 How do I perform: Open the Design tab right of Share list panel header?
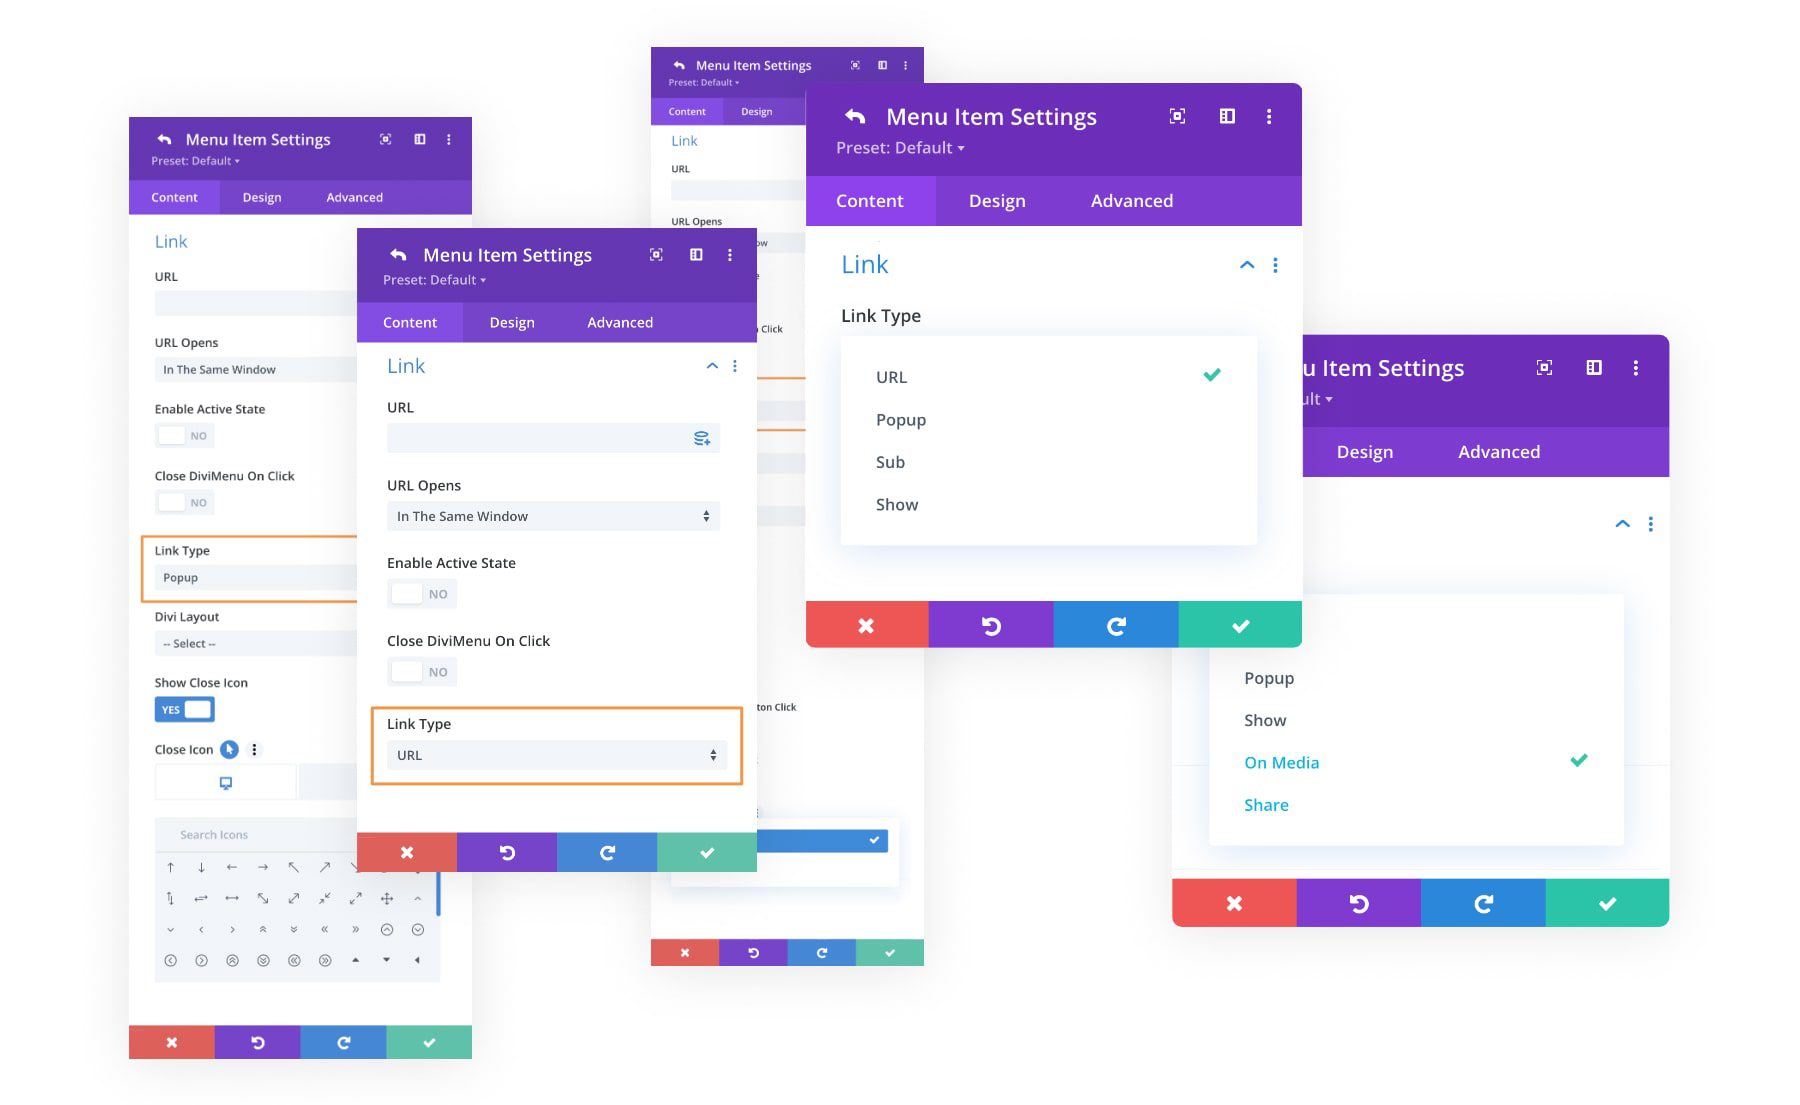pos(1364,452)
